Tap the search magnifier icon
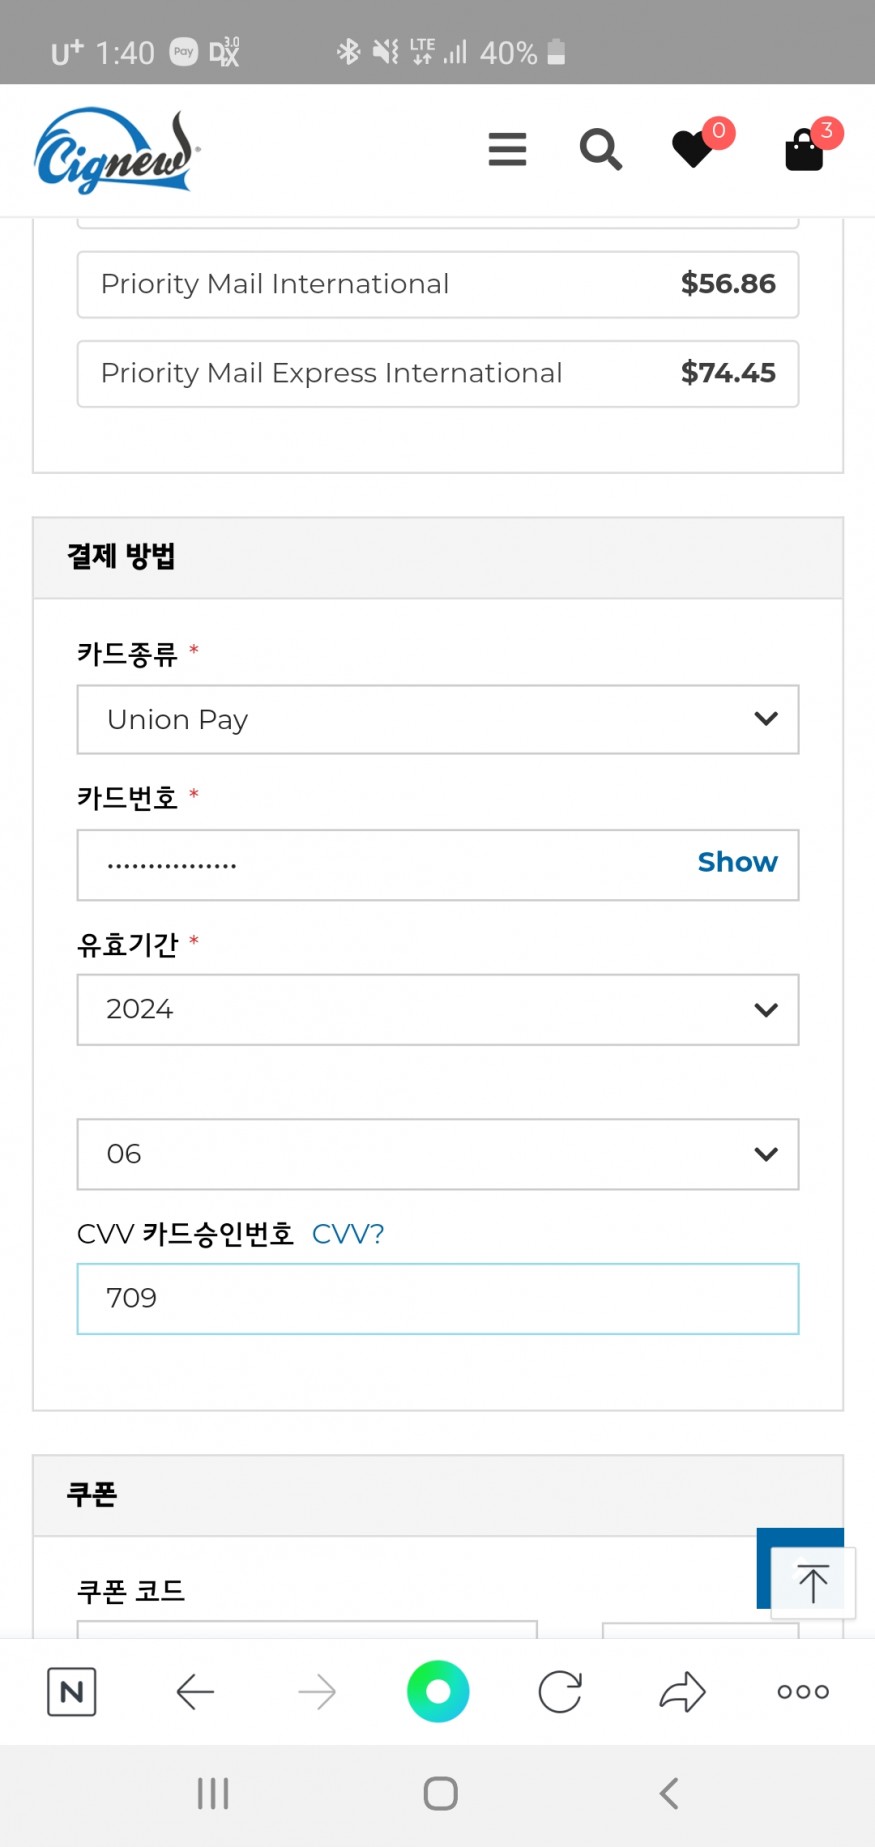The height and width of the screenshot is (1847, 875). point(601,150)
